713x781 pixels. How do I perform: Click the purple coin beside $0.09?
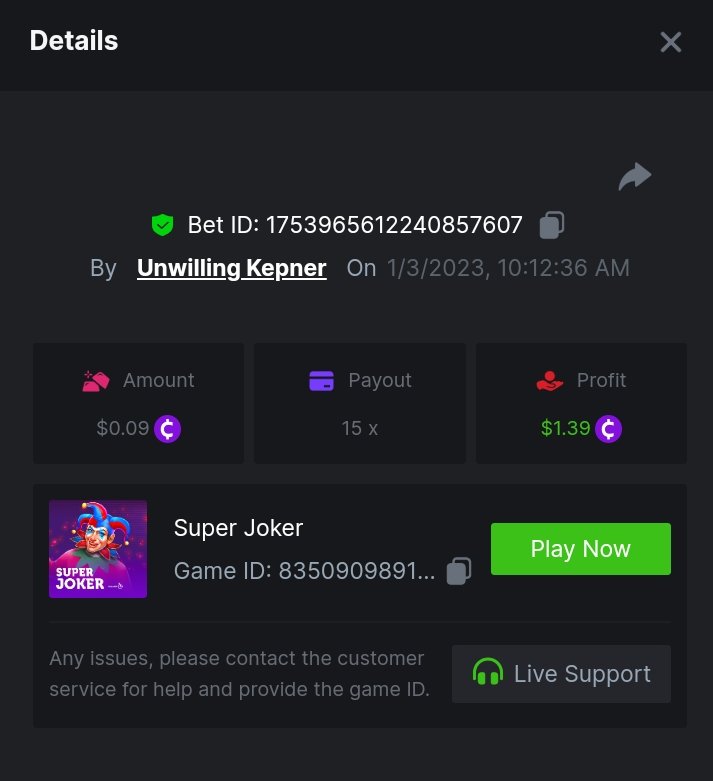click(168, 429)
